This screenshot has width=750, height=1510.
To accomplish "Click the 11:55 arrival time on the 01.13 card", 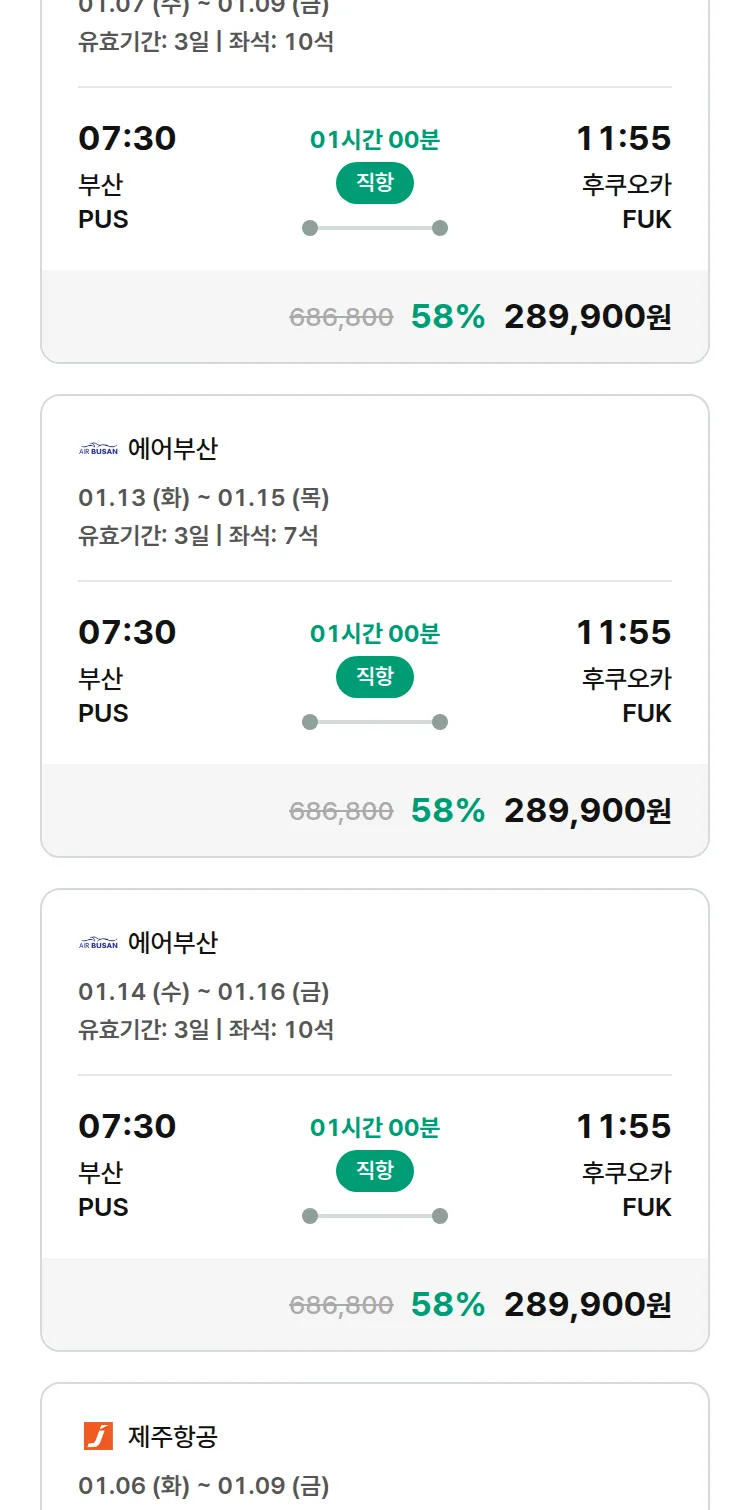I will (623, 632).
